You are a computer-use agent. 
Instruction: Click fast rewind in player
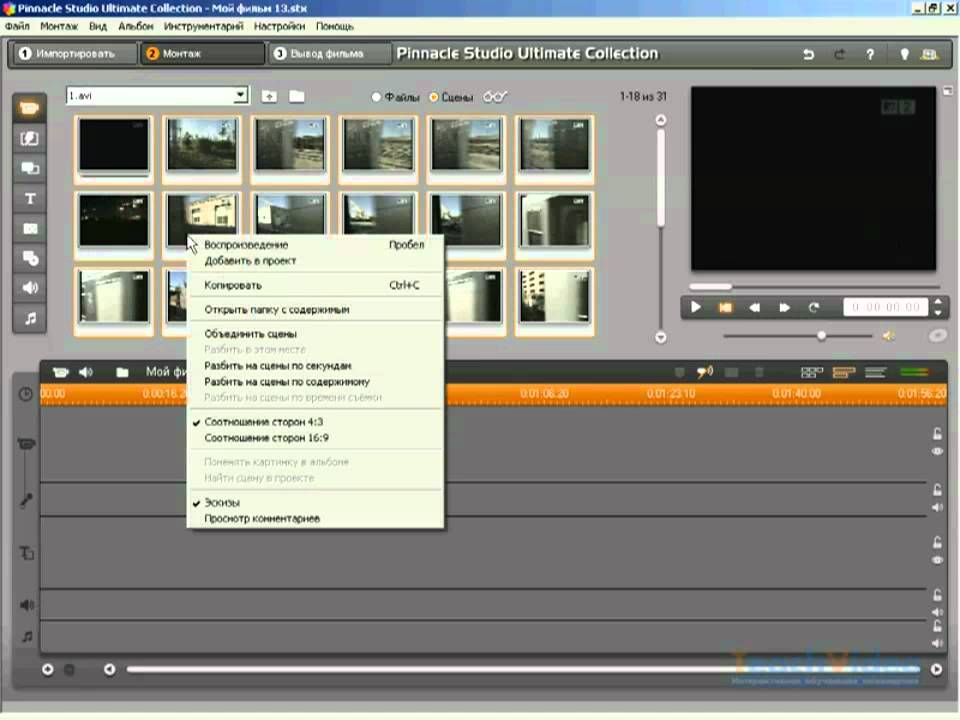click(754, 308)
